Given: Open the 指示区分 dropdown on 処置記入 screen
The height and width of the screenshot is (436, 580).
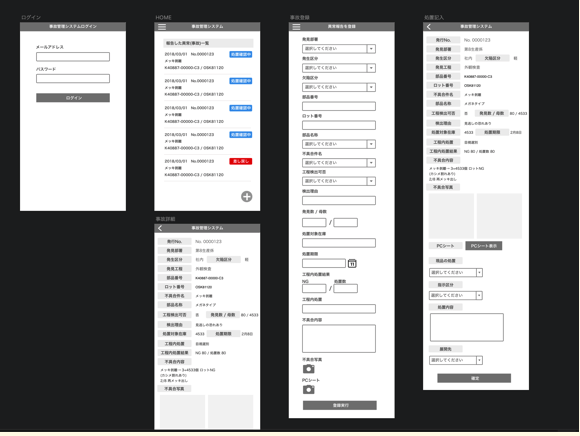Looking at the screenshot, I should coord(456,295).
